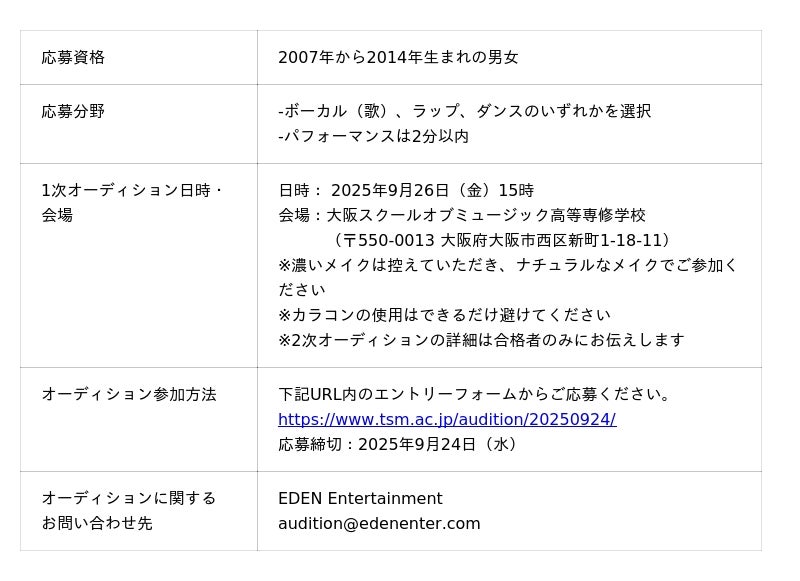Click the date line 2025年9月26日（金）15時
The height and width of the screenshot is (581, 800).
[406, 191]
